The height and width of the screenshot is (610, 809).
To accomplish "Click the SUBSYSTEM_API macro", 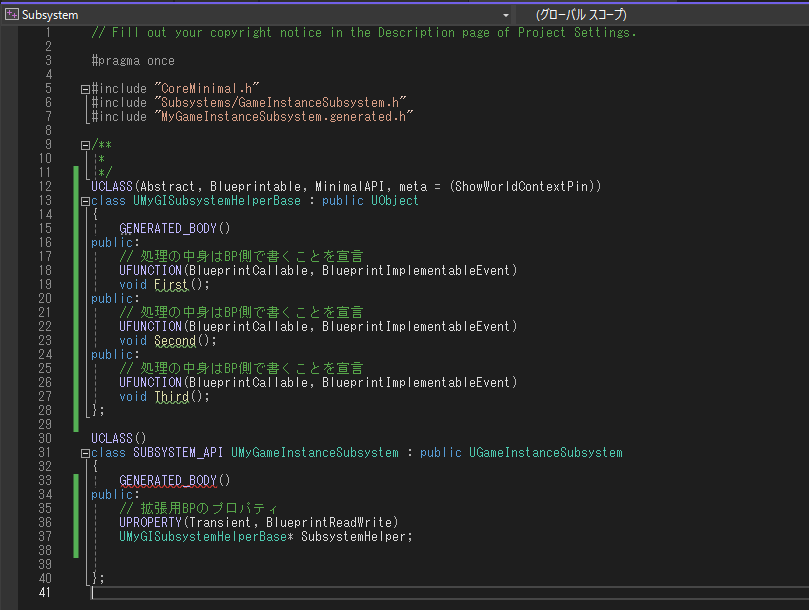I will coord(178,453).
